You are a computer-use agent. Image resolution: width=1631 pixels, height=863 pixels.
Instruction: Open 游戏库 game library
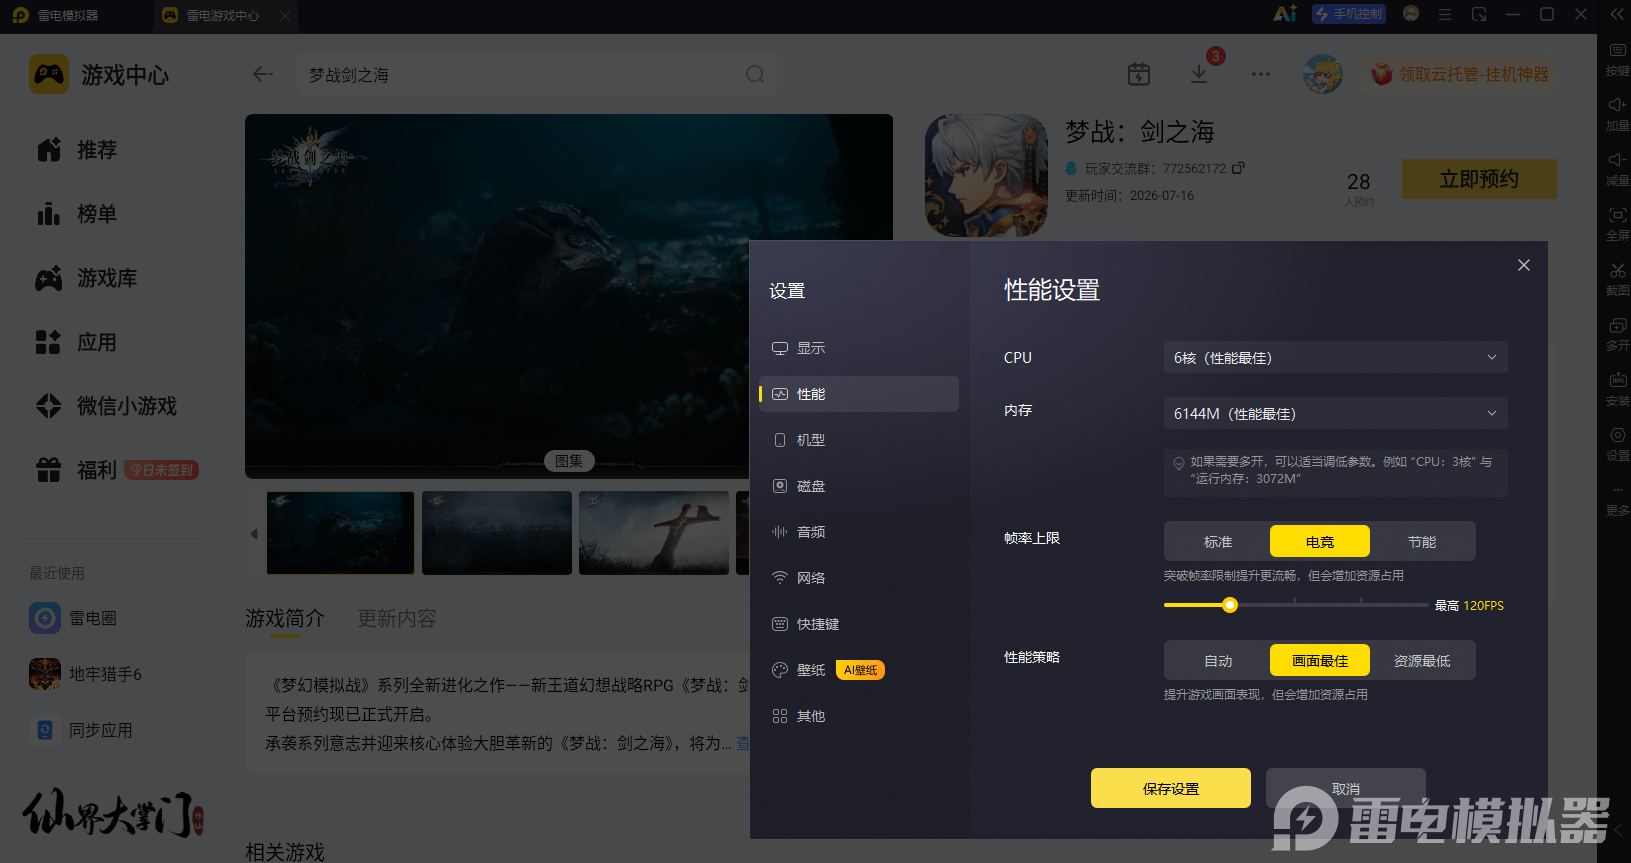pos(87,278)
